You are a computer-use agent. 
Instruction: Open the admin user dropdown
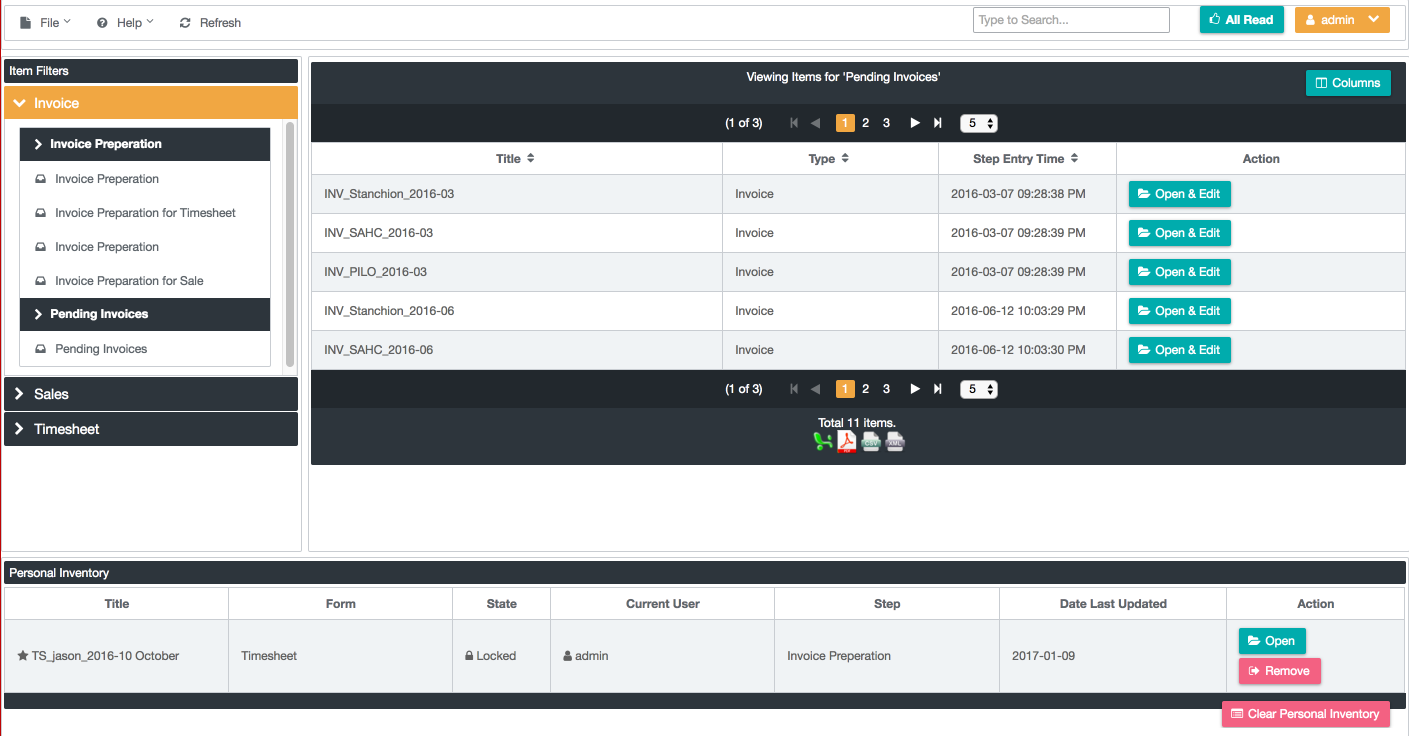click(1342, 20)
